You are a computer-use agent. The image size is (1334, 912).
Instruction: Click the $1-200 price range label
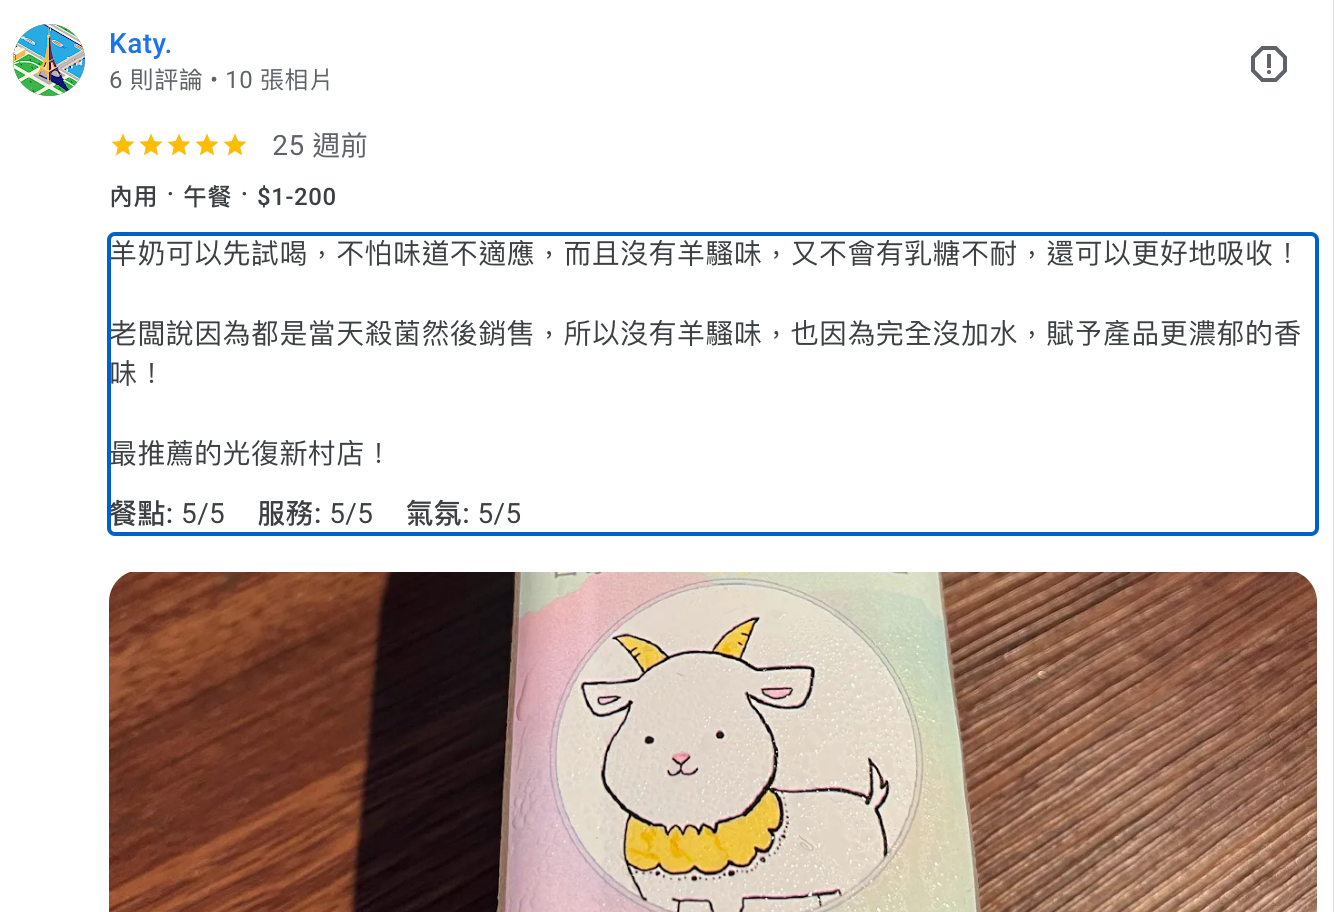coord(296,197)
